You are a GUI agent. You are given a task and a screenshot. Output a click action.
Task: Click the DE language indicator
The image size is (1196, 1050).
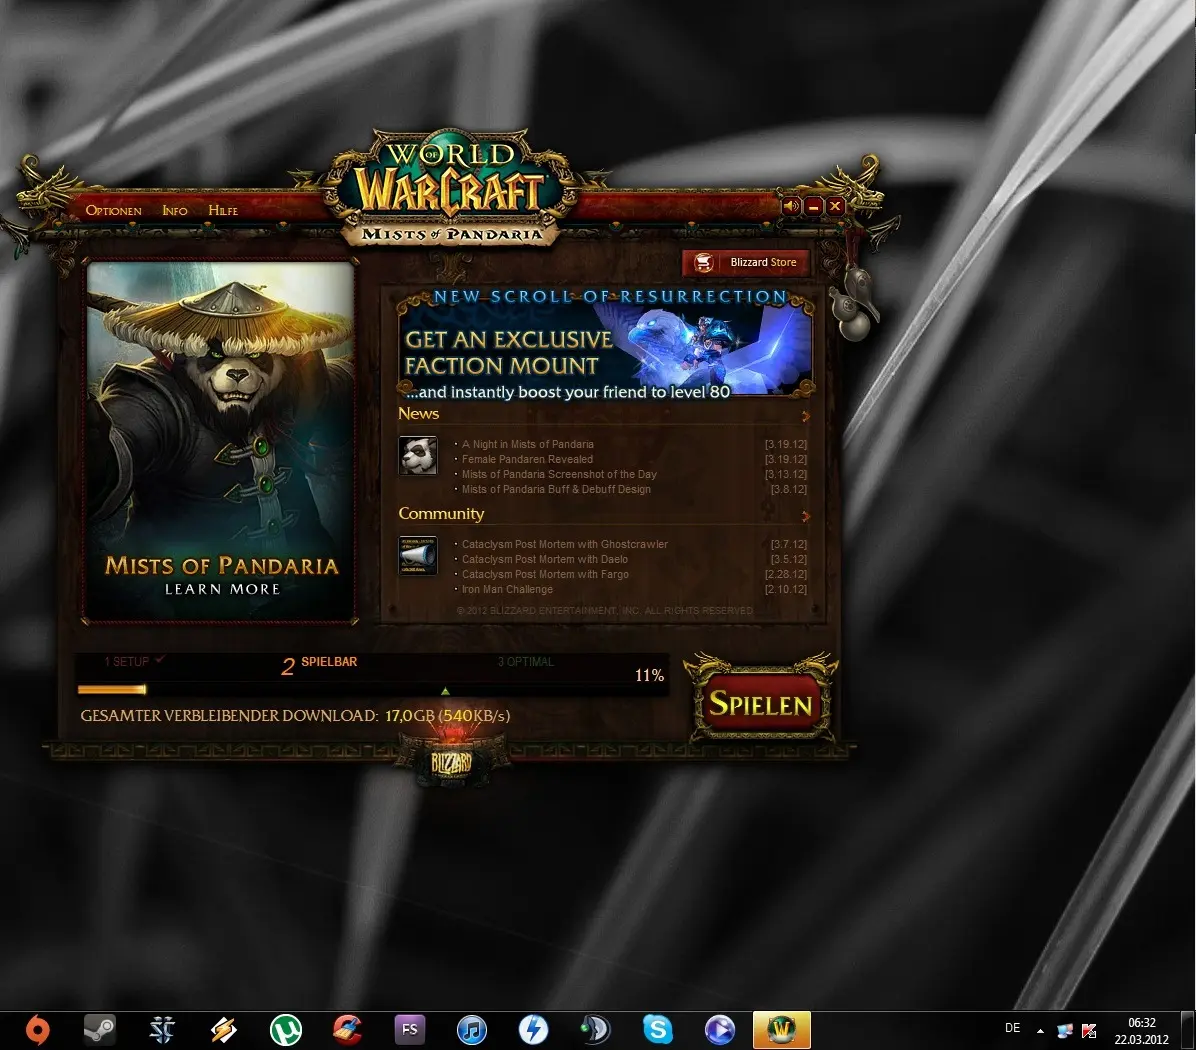pos(1012,1028)
